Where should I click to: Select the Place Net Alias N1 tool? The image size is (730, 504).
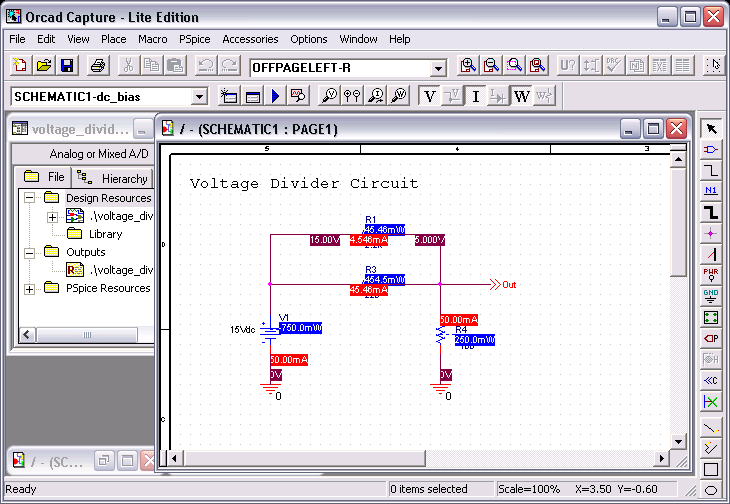[711, 191]
